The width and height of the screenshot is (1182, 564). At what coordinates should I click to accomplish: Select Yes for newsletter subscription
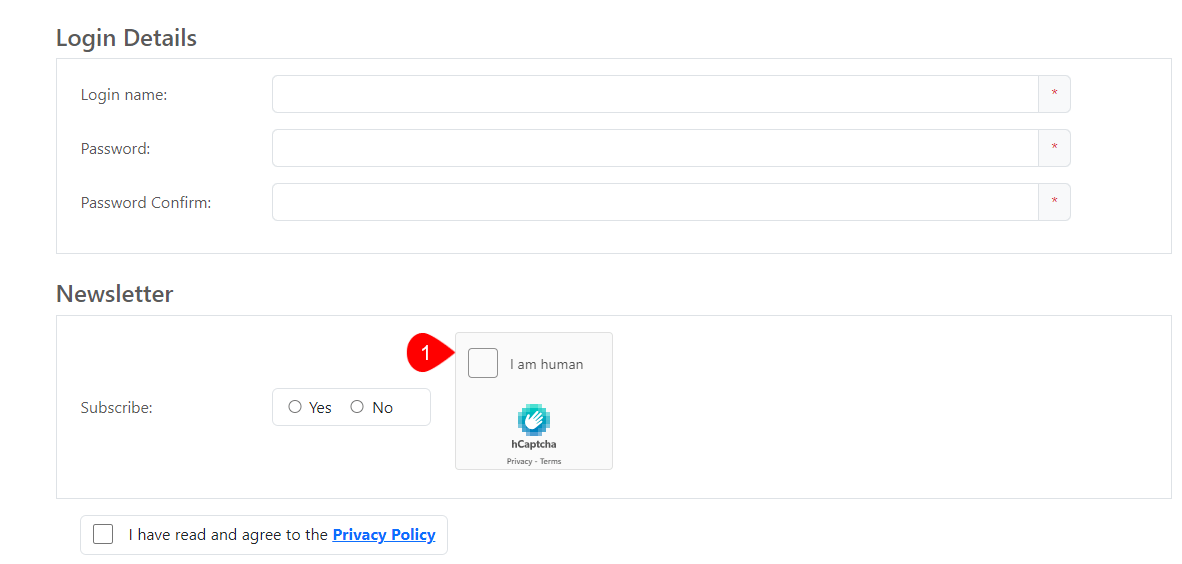pyautogui.click(x=295, y=407)
